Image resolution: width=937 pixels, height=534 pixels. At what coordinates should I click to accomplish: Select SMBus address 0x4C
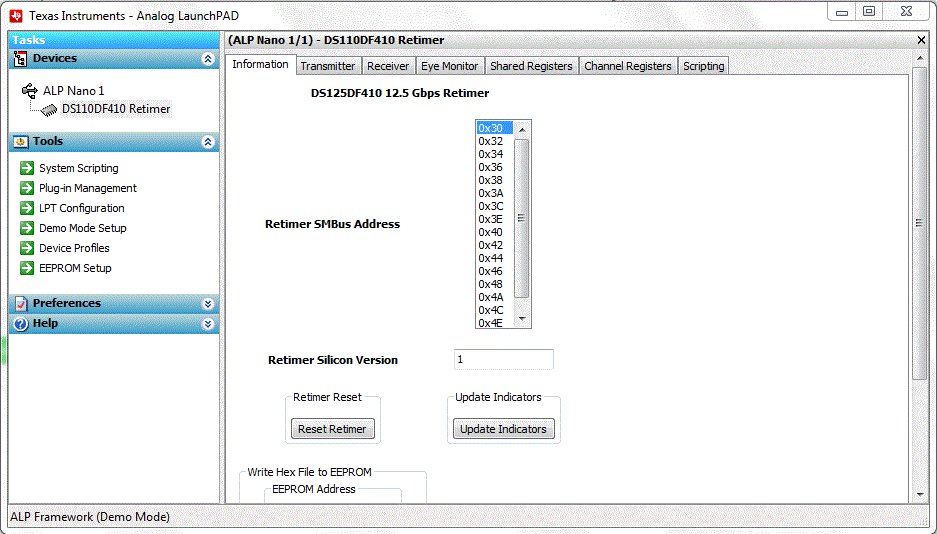[x=495, y=310]
